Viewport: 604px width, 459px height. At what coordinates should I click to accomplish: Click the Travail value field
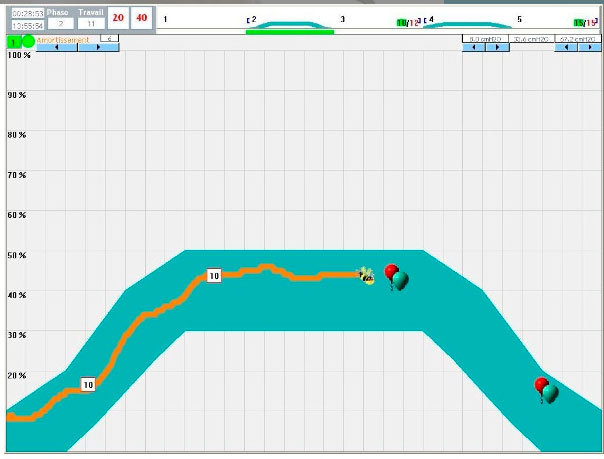(91, 23)
